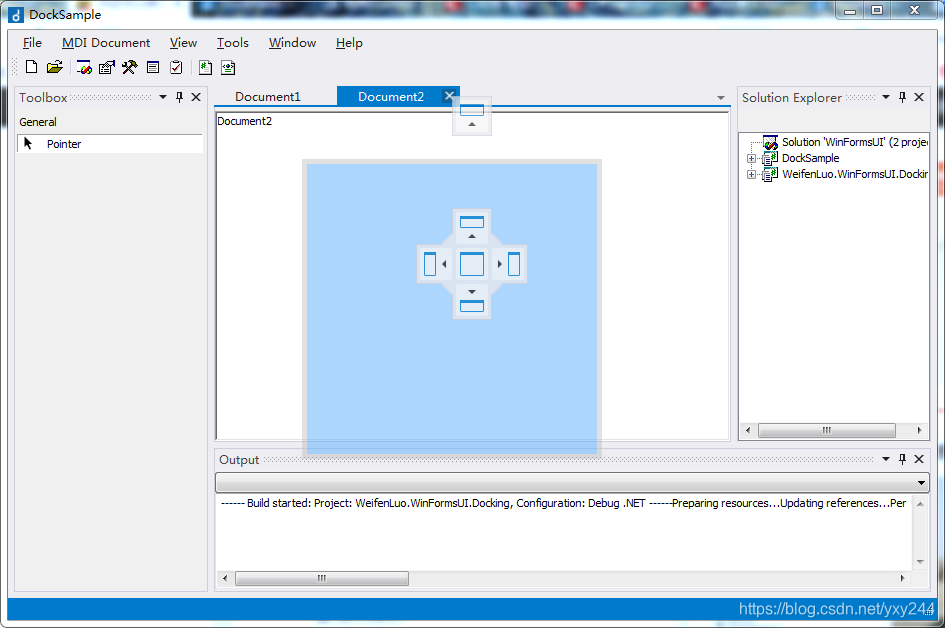
Task: Close the Output panel
Action: [x=919, y=459]
